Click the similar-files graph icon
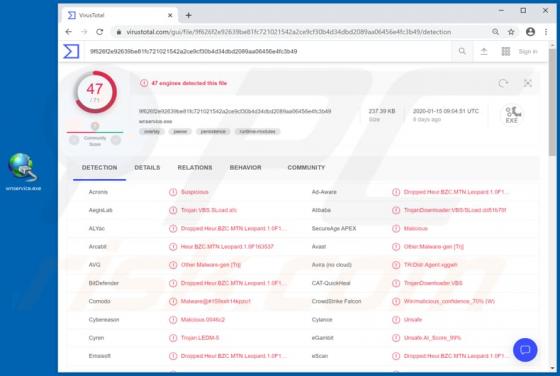Screen dimensions: 560x376 (528, 83)
